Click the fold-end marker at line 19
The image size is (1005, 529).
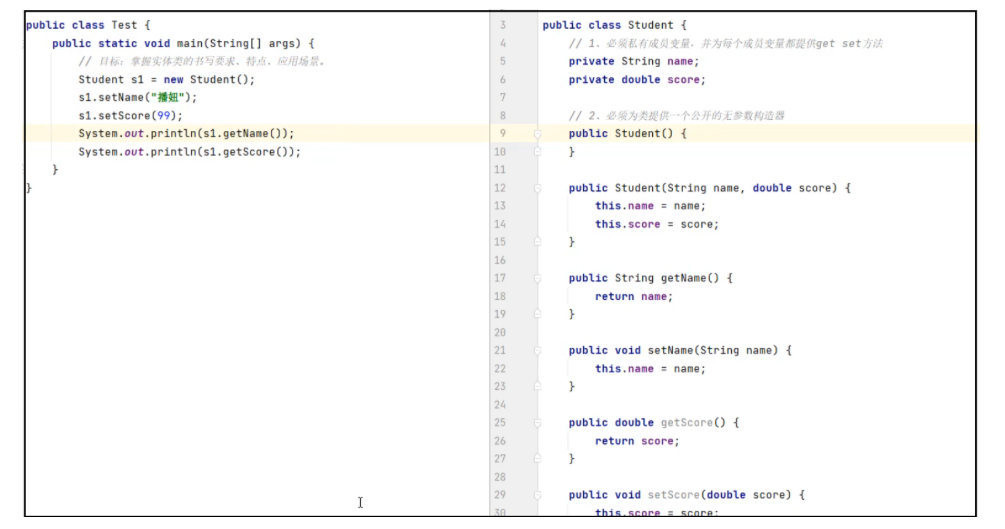537,314
